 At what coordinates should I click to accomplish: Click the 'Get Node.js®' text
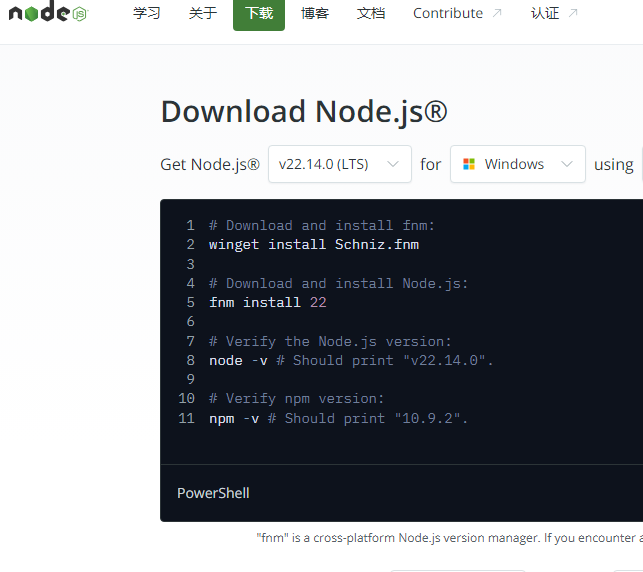(210, 164)
